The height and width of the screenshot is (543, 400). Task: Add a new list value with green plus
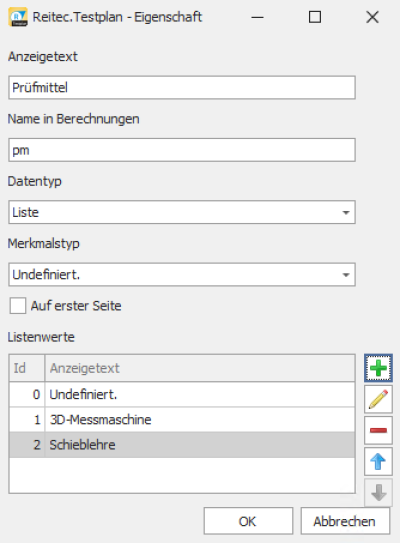378,368
